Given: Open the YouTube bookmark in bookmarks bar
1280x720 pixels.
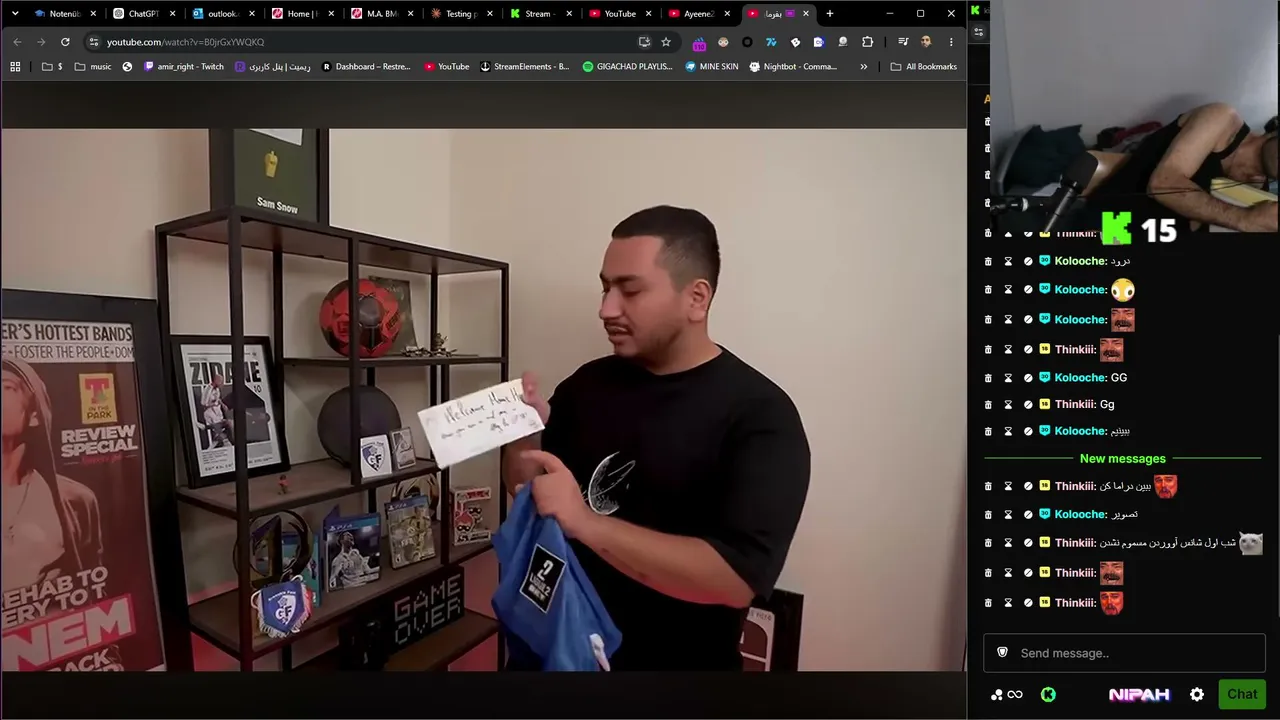Looking at the screenshot, I should pyautogui.click(x=447, y=67).
